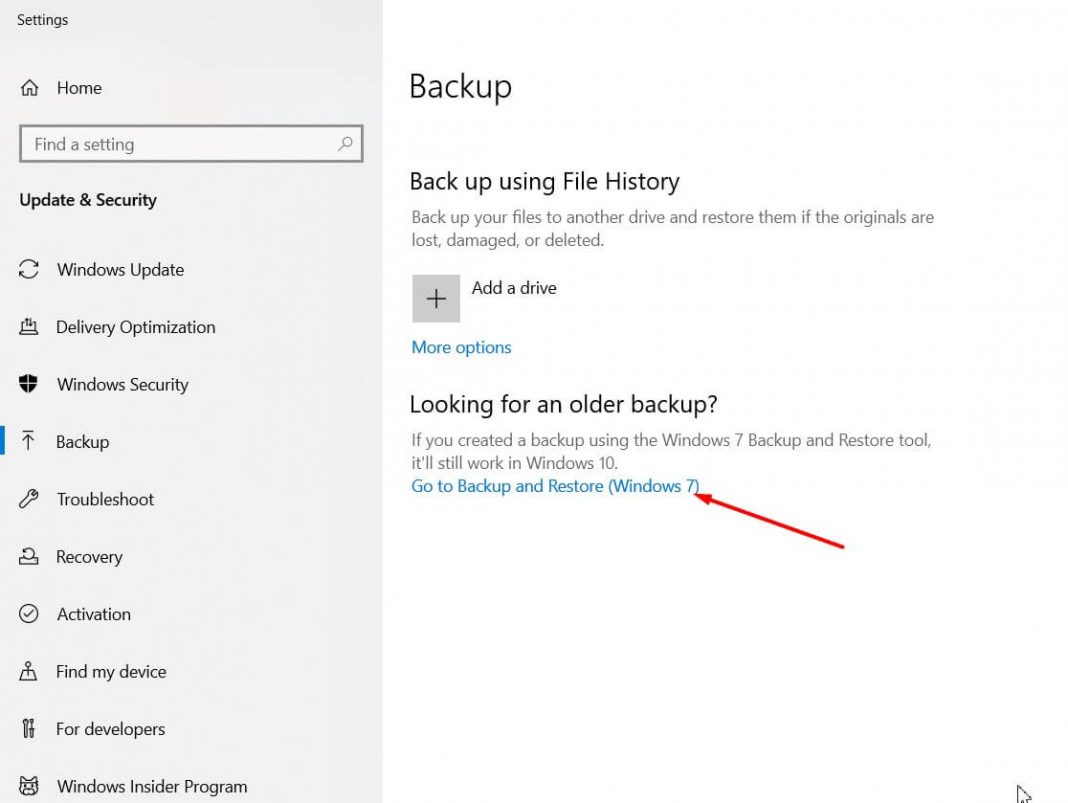Screen dimensions: 1068x803
Task: Click the Backup upward arrow icon
Action: 28,441
